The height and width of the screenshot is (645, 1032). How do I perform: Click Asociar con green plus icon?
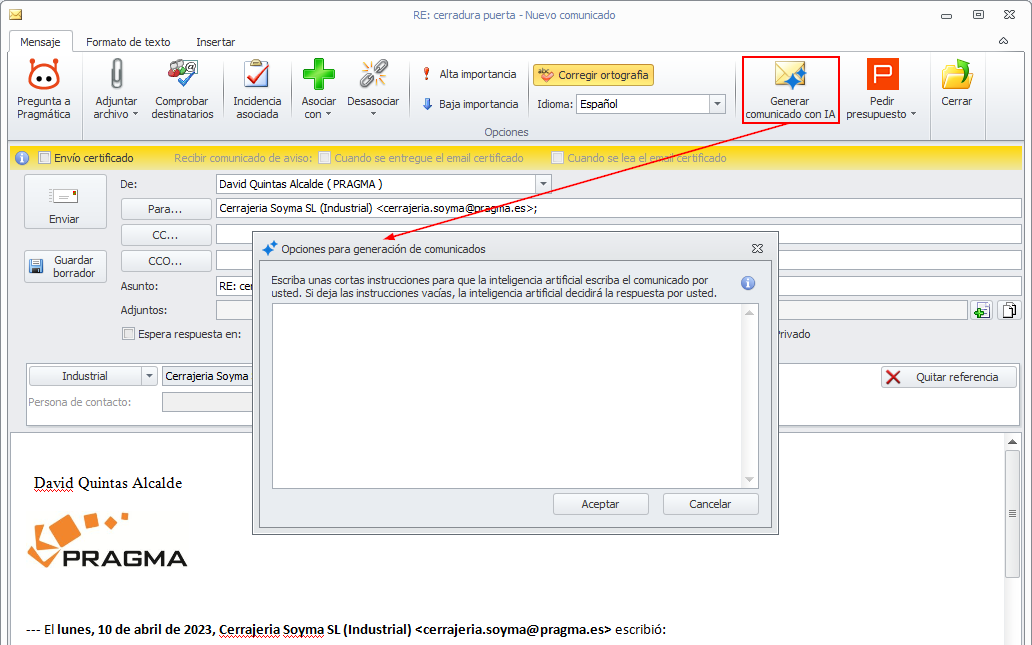click(319, 74)
